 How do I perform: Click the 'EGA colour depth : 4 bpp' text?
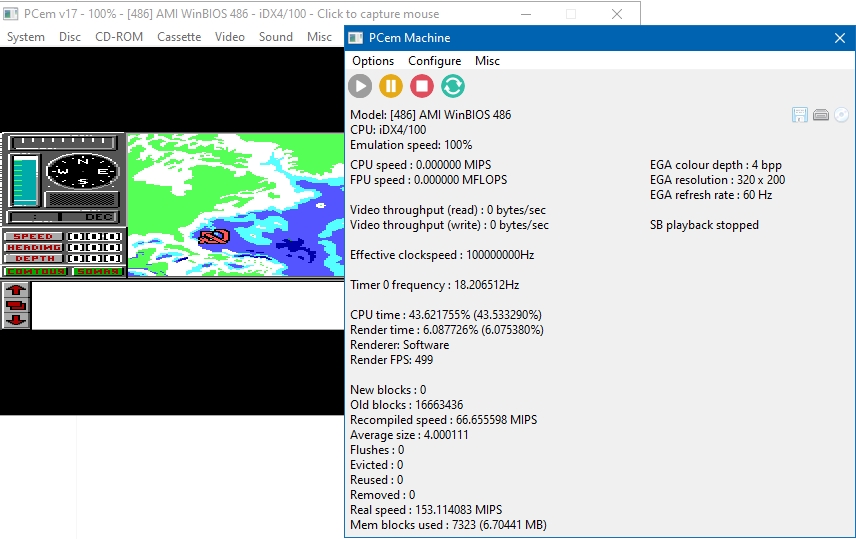(x=716, y=165)
